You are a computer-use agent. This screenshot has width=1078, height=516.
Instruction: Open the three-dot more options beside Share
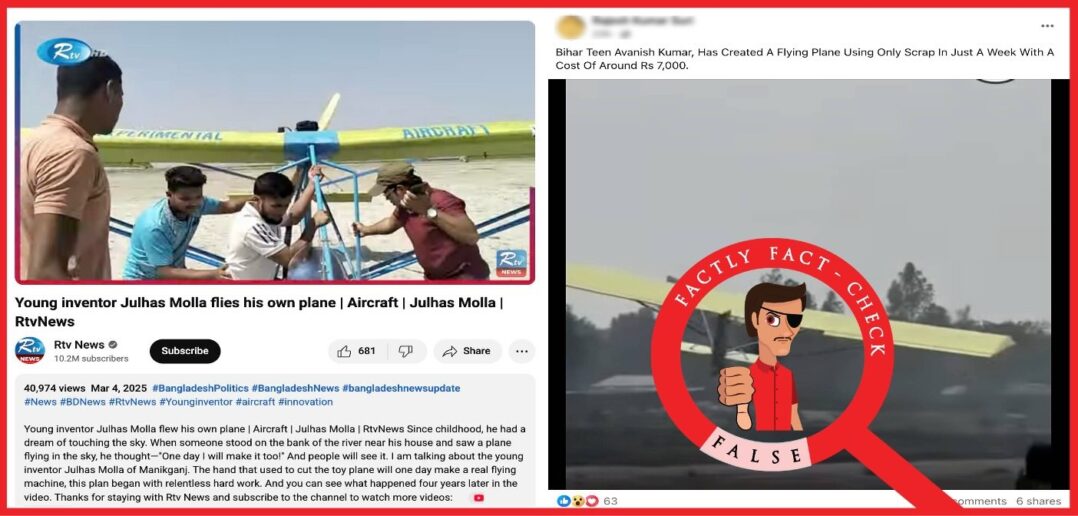522,351
